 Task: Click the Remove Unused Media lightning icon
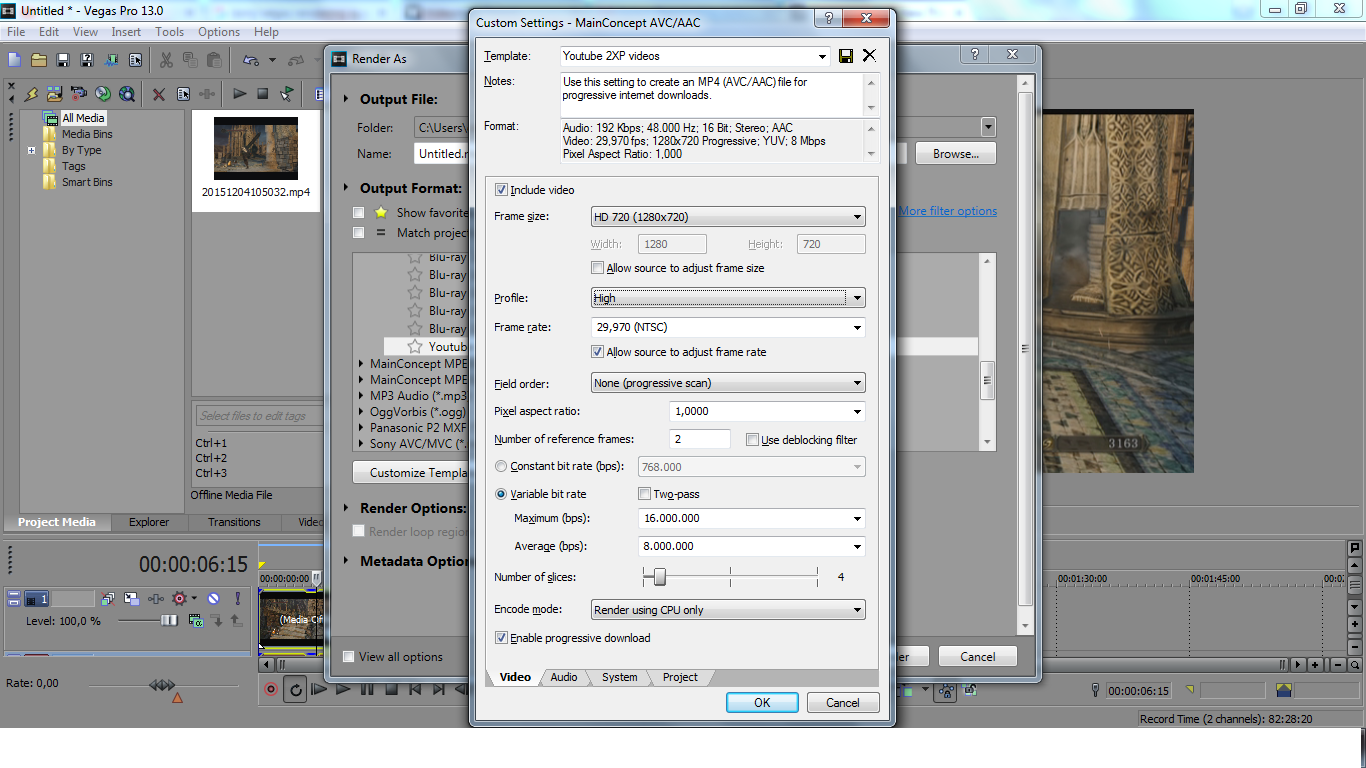click(31, 94)
